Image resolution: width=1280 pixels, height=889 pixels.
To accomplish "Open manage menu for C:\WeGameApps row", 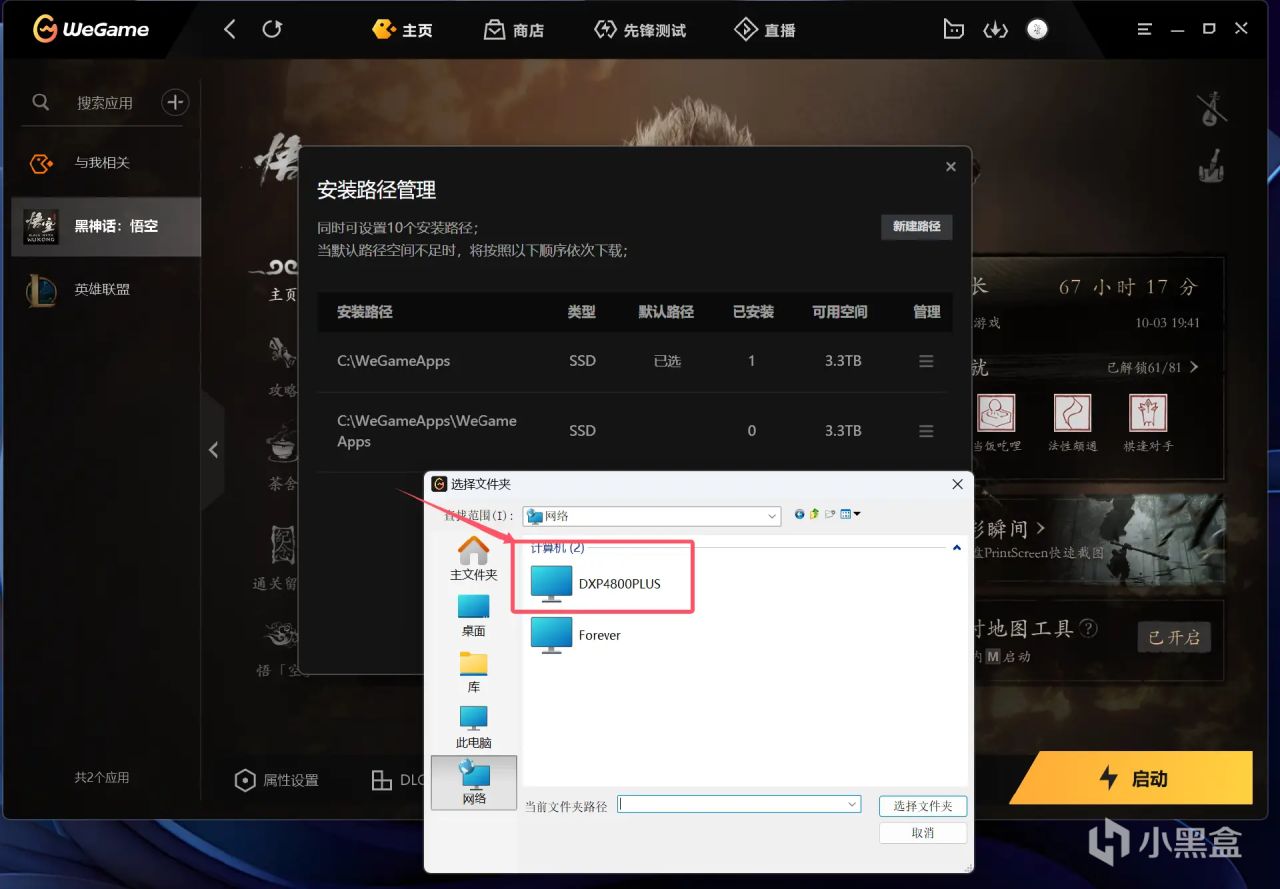I will [926, 361].
